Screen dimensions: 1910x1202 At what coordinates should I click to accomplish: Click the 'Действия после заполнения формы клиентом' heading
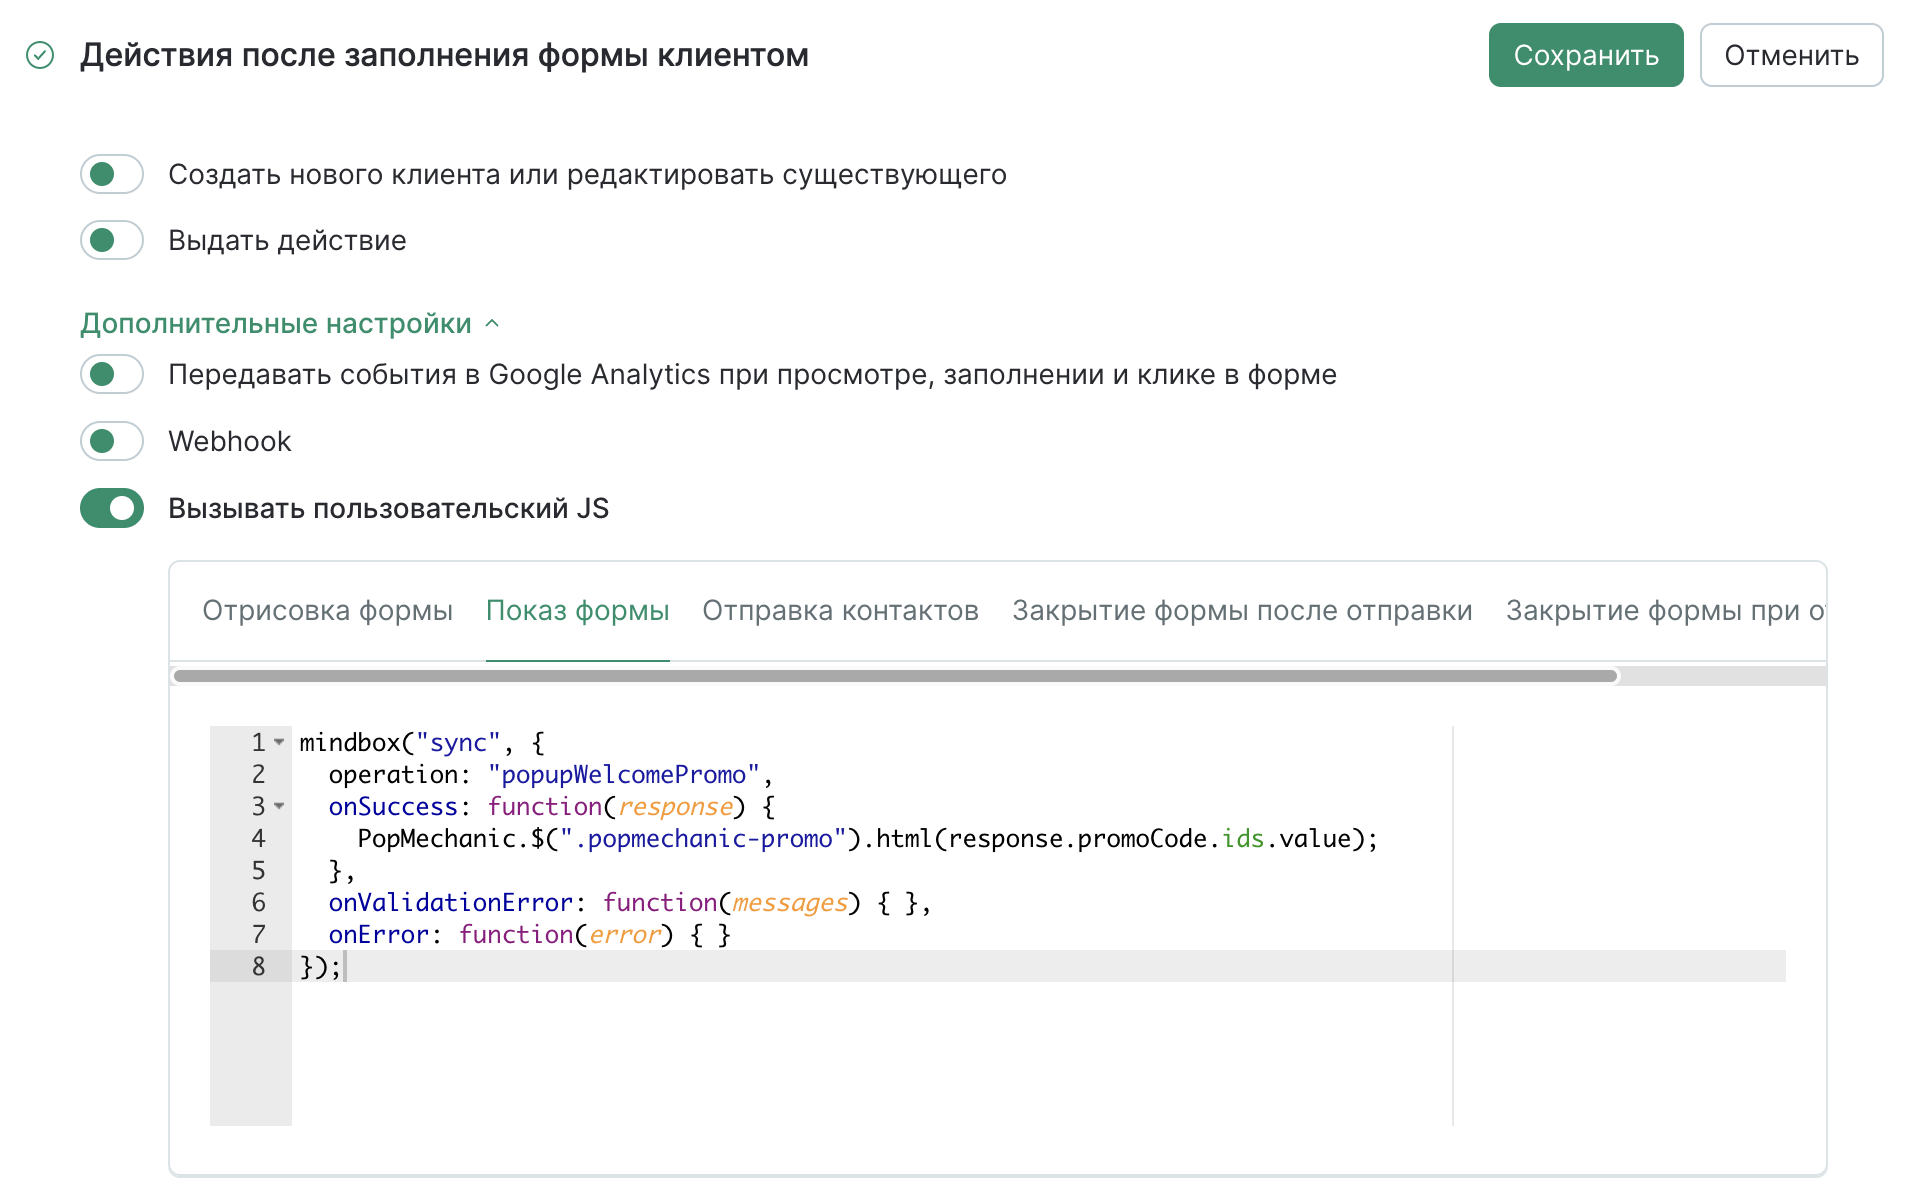click(x=444, y=55)
